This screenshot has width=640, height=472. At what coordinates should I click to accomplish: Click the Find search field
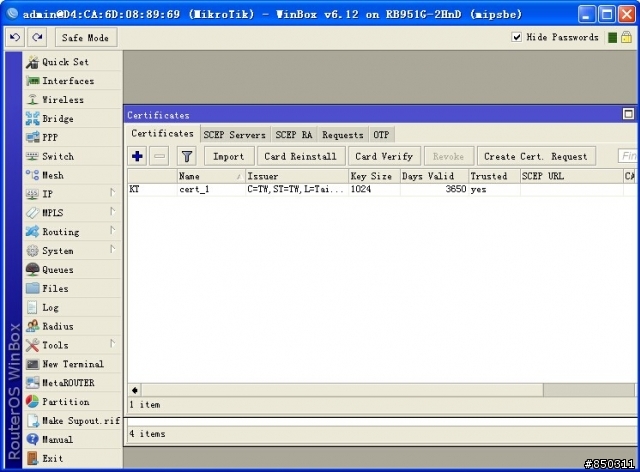coord(628,156)
